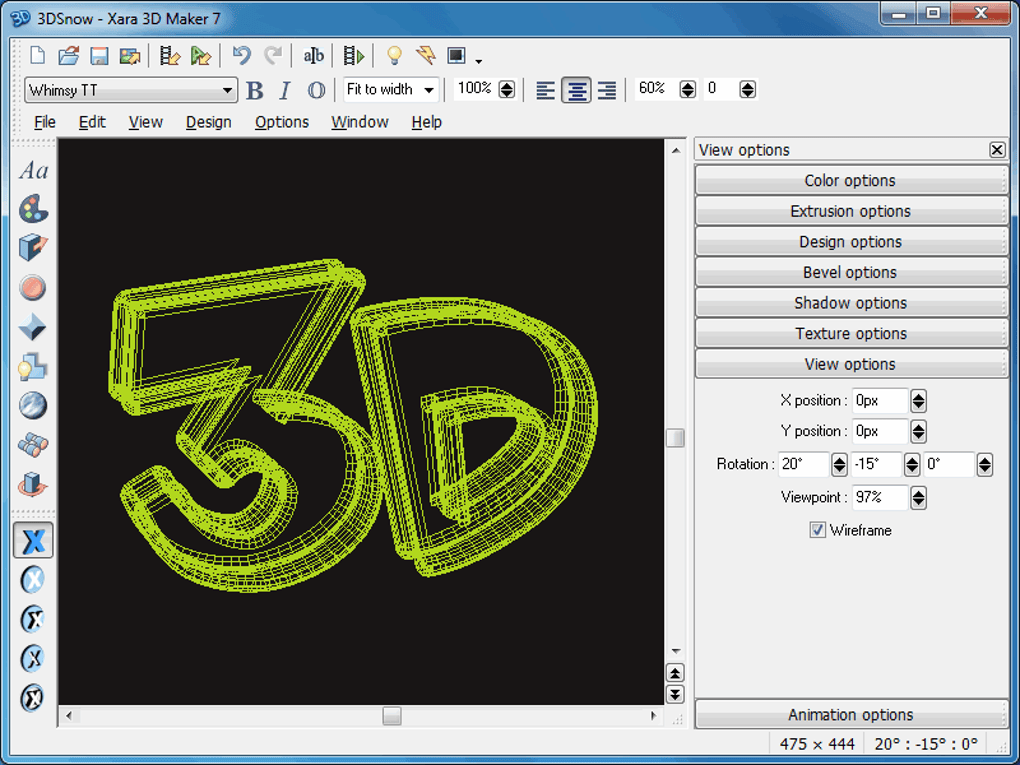Click the New document icon
Screen dimensions: 1020x765
click(38, 56)
